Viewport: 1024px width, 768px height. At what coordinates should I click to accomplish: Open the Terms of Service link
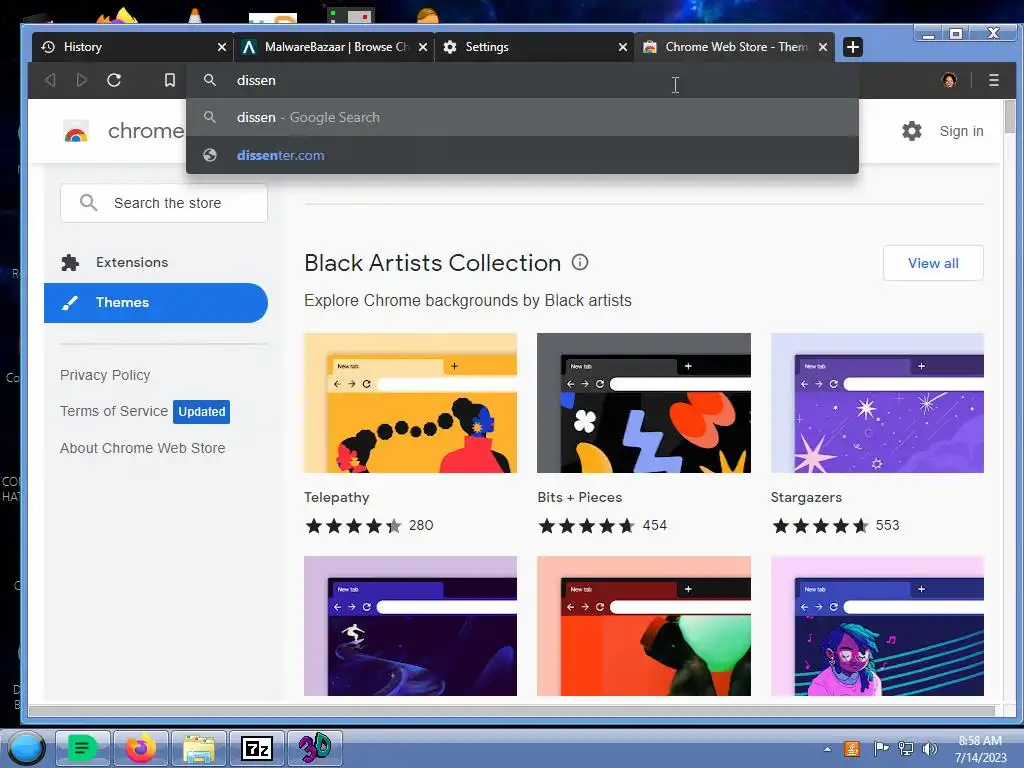click(114, 411)
